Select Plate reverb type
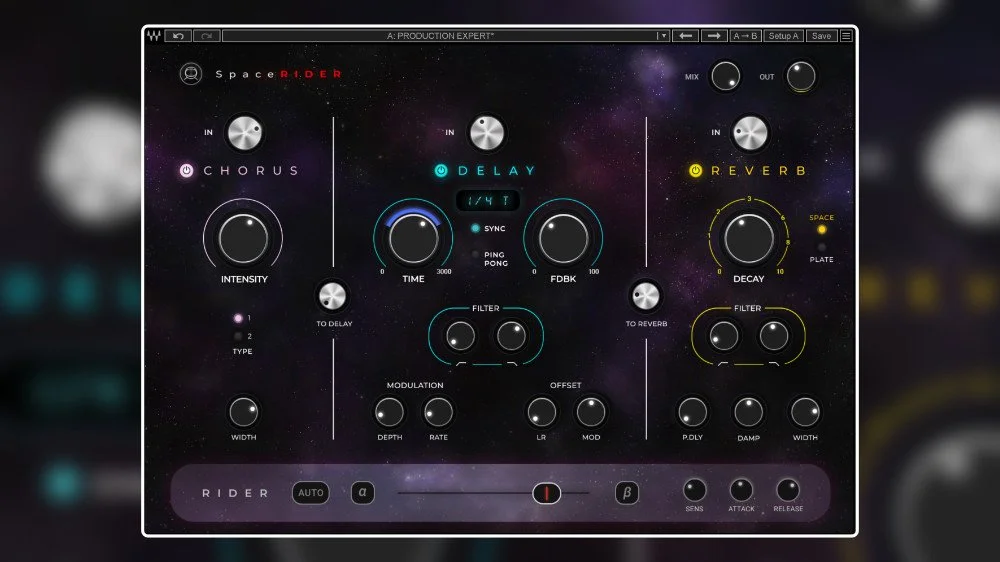1000x562 pixels. [x=821, y=248]
